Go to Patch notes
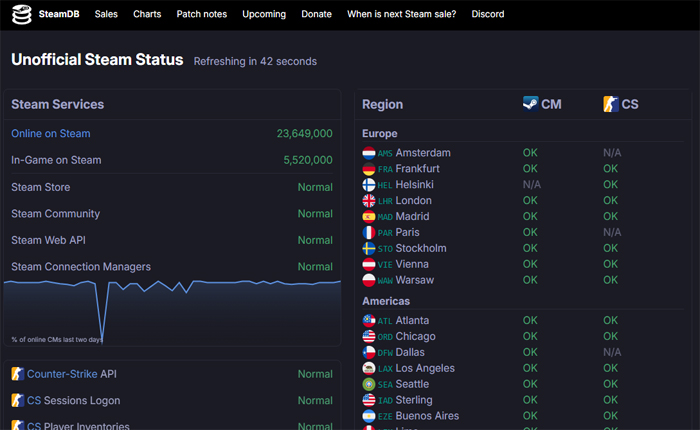 pyautogui.click(x=201, y=14)
